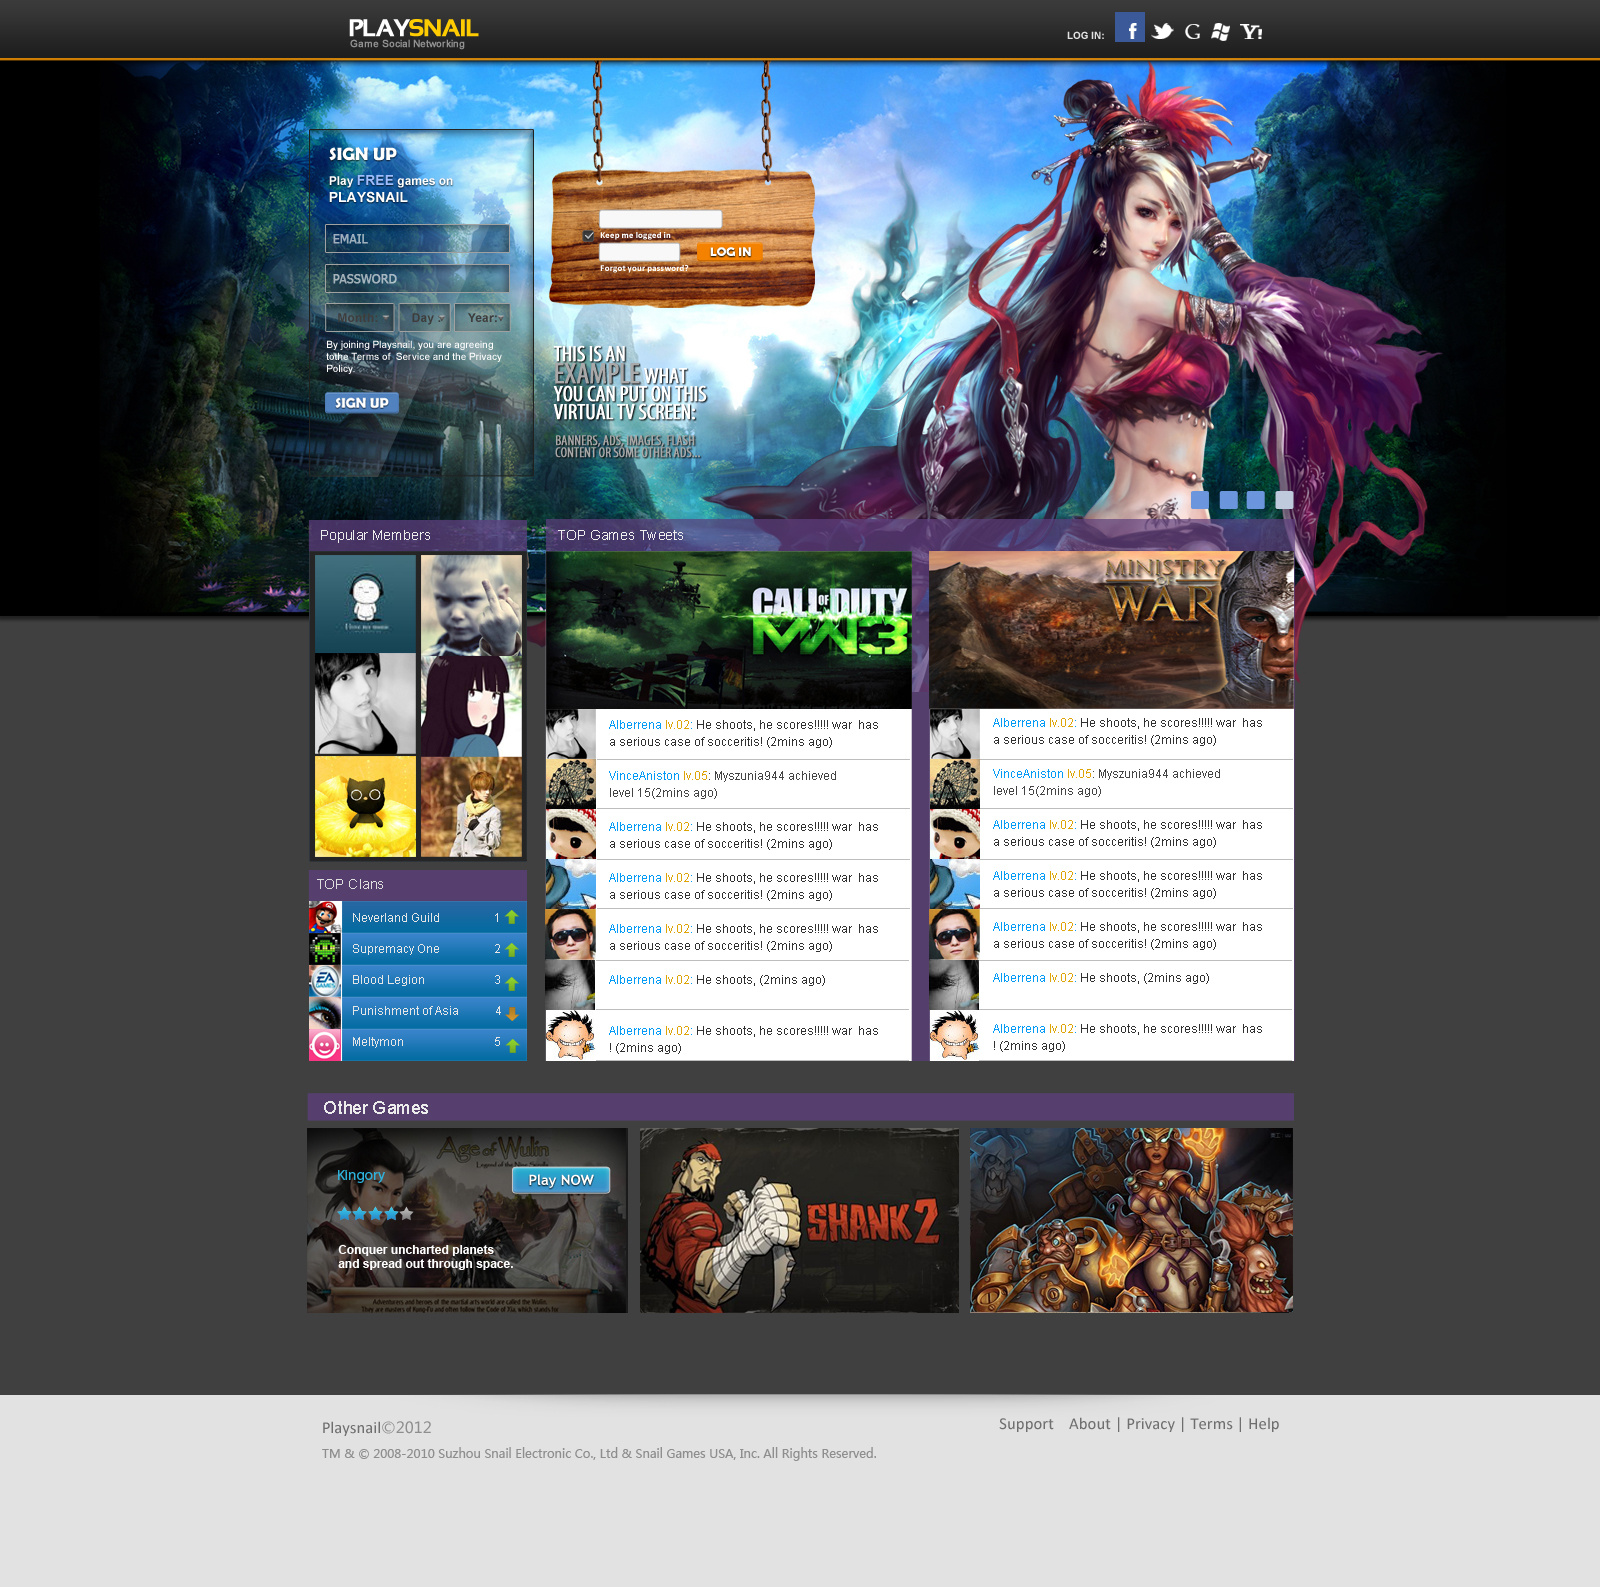Screen dimensions: 1600x1587
Task: Click the orange LOG IN button
Action: click(730, 252)
